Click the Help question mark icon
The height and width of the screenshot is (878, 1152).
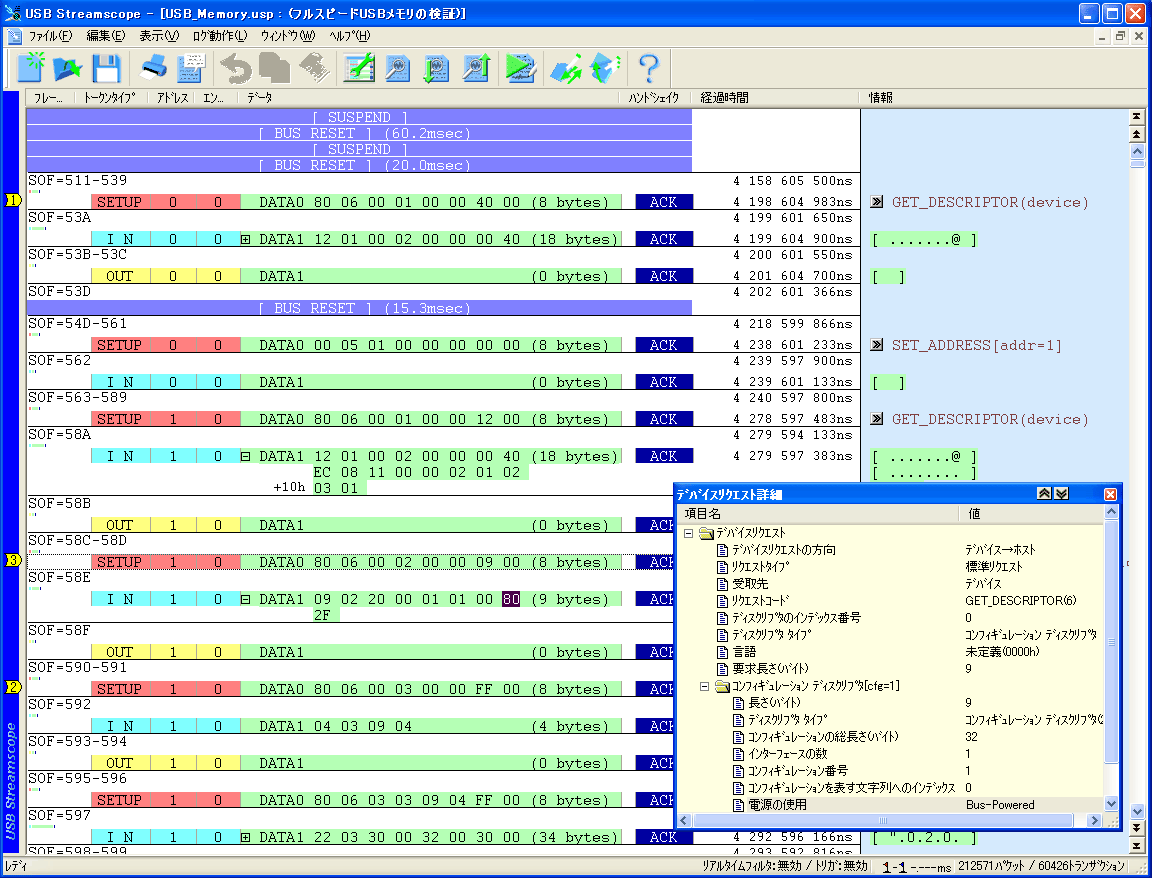tap(649, 68)
